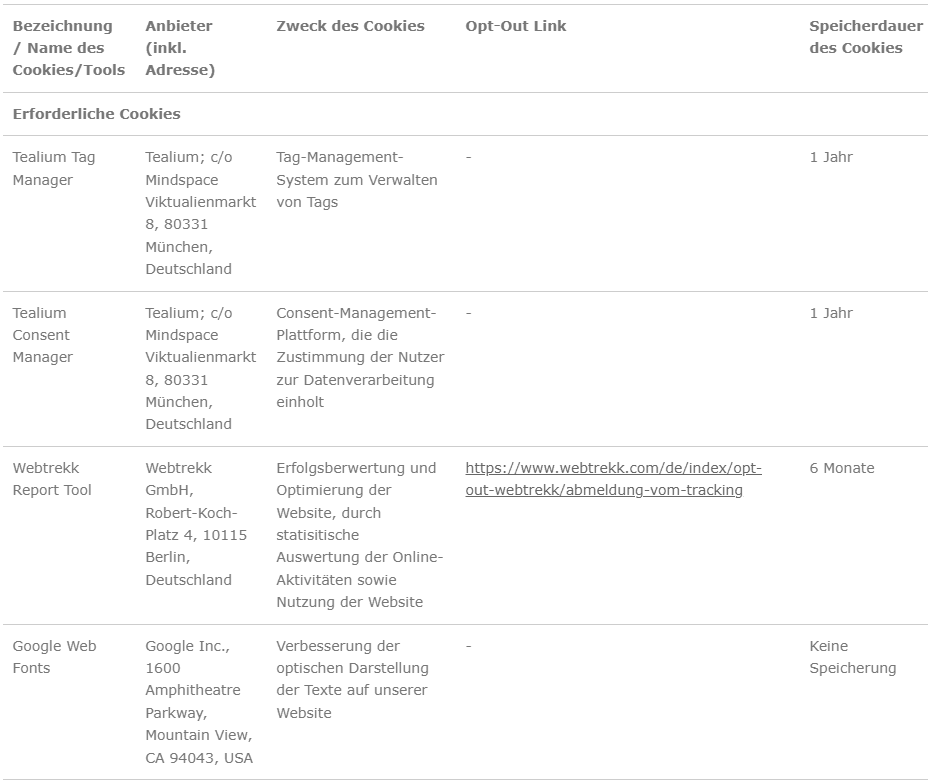Image resolution: width=928 pixels, height=780 pixels.
Task: Select the "Keine Speicherung" duration text
Action: pos(852,657)
